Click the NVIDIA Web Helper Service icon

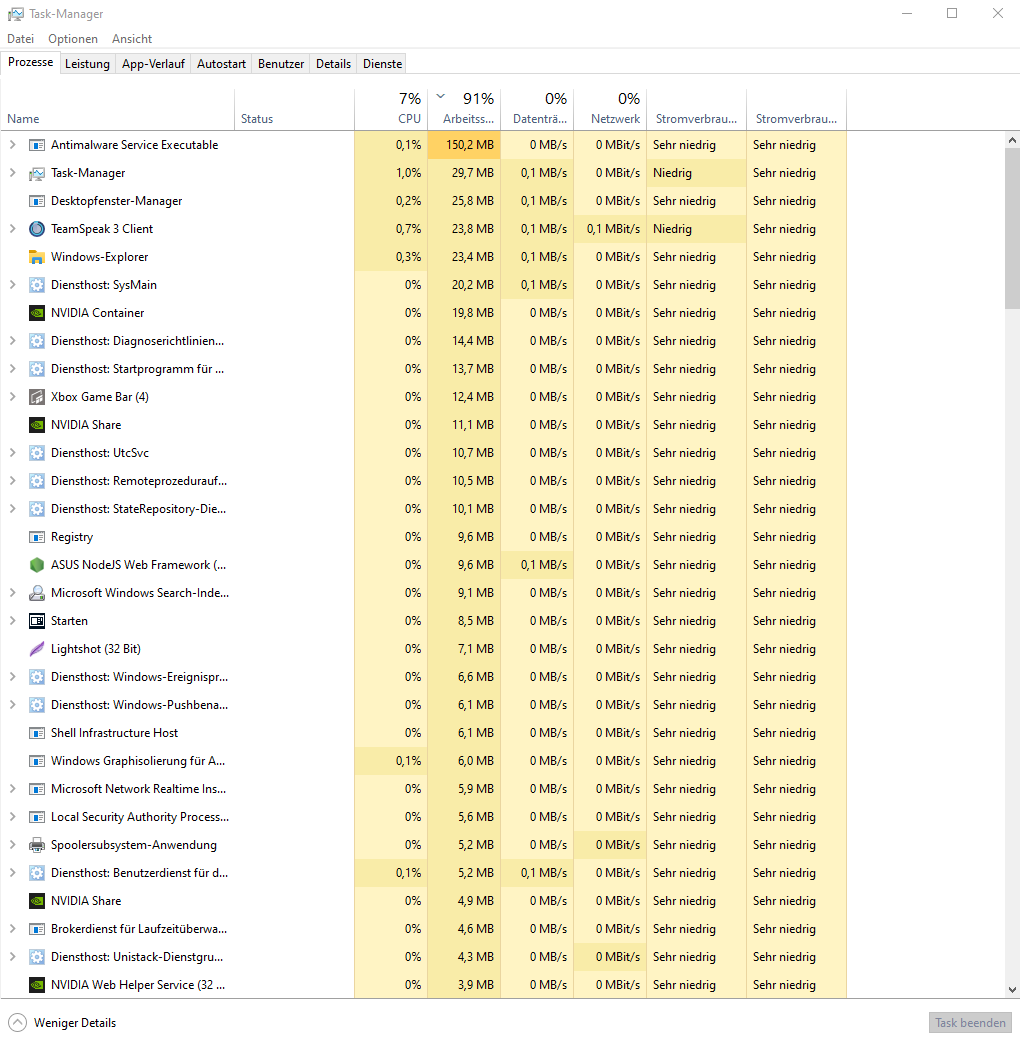pyautogui.click(x=37, y=985)
